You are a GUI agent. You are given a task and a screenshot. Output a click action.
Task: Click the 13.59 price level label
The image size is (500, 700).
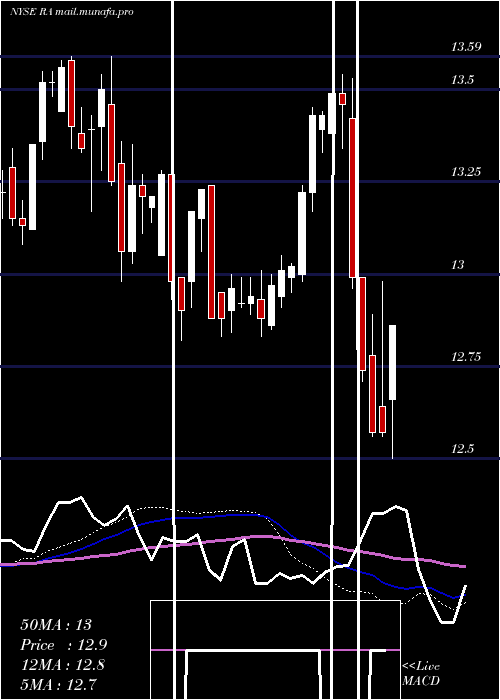[466, 47]
